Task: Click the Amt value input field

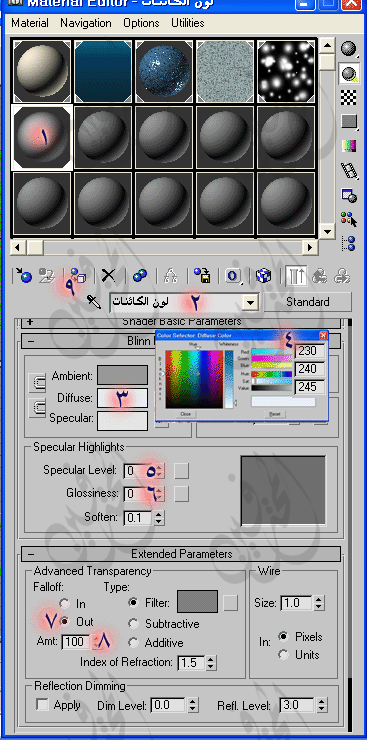Action: (77, 642)
